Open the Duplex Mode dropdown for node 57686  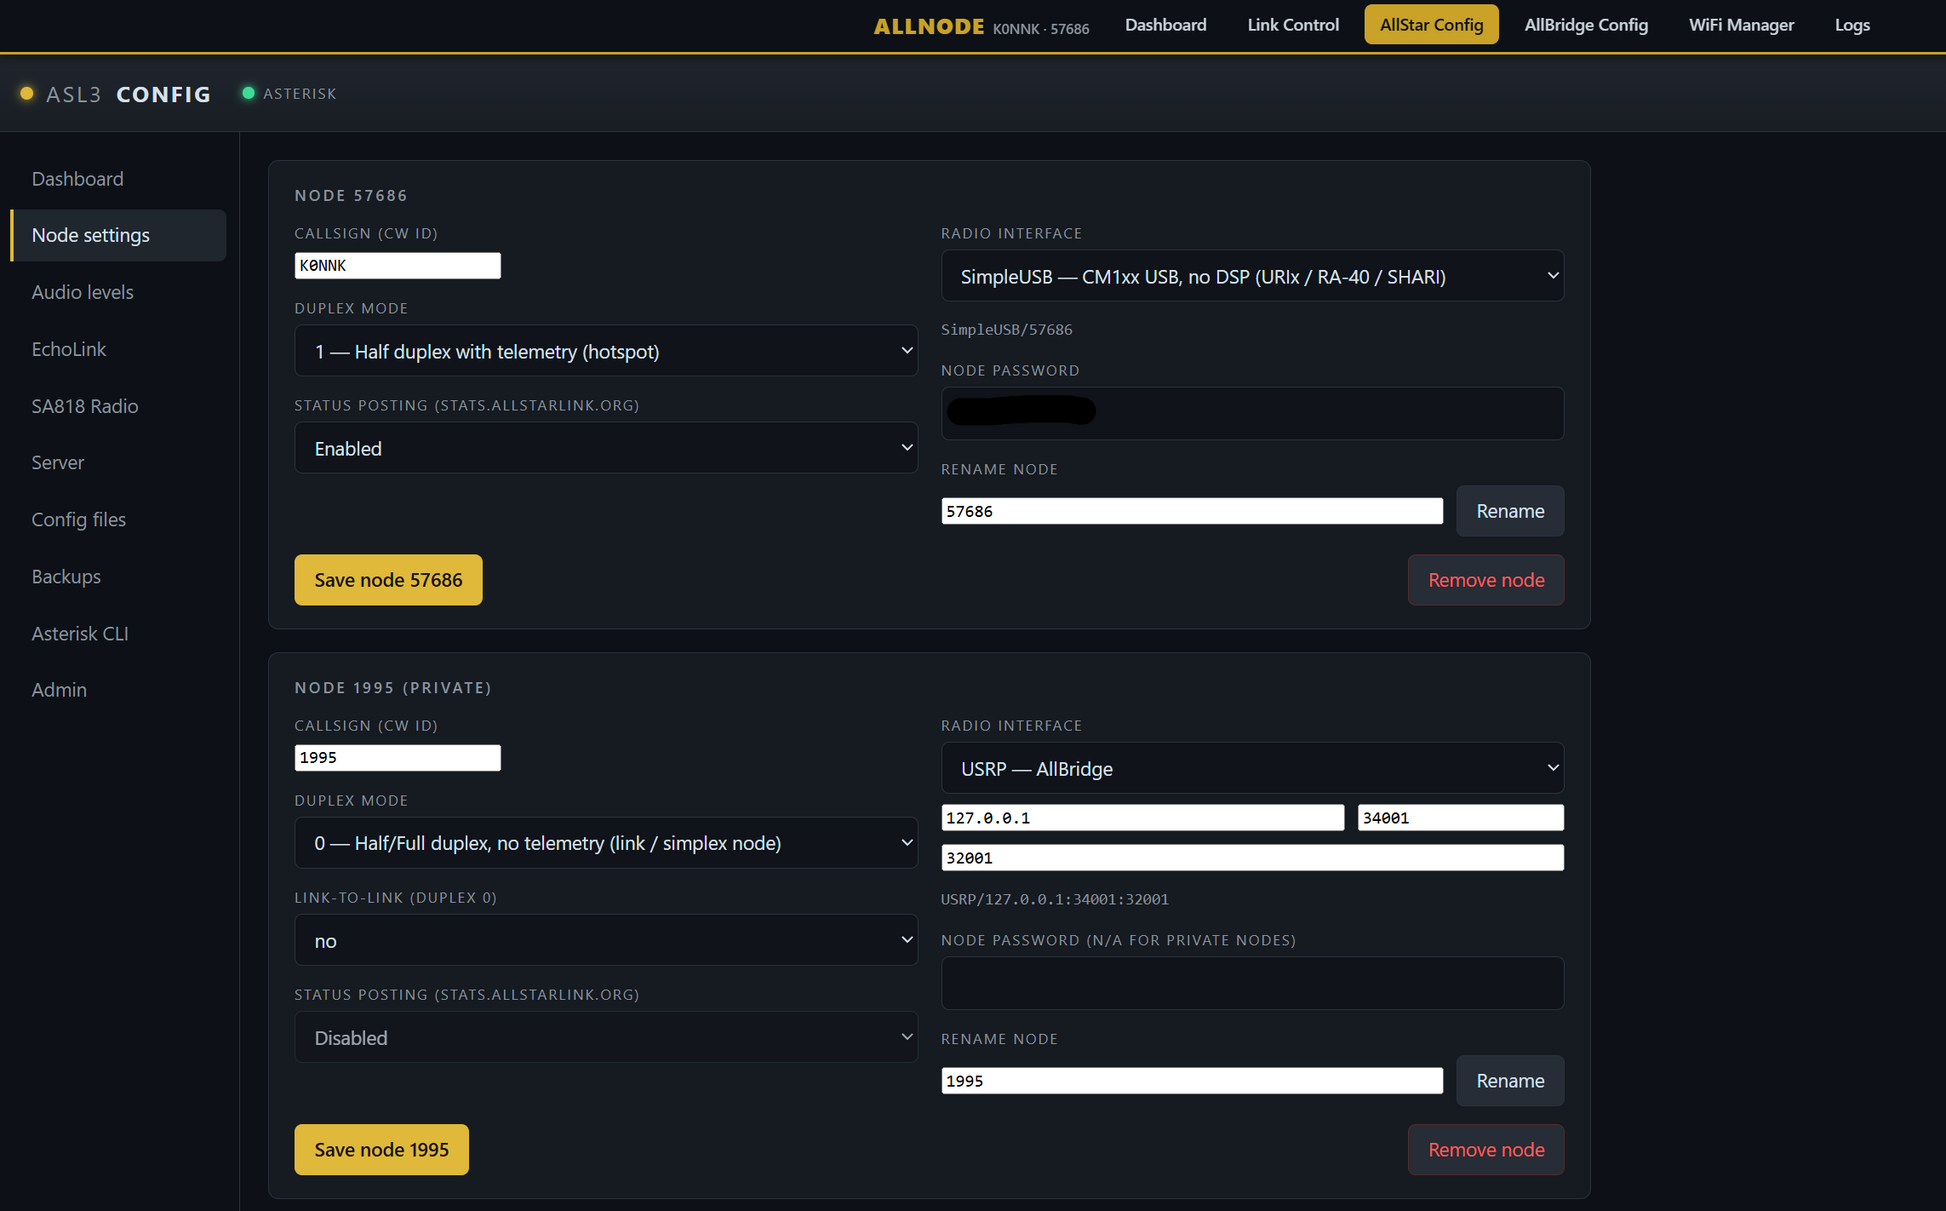pyautogui.click(x=606, y=351)
